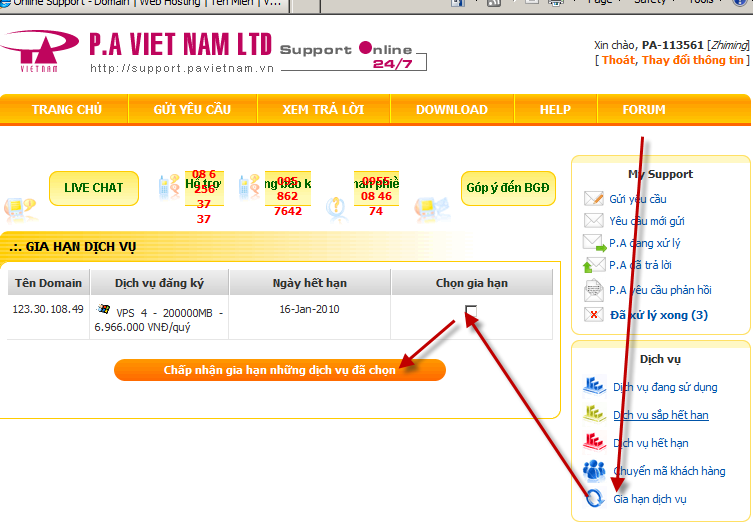
Task: Click the P.A đang xử lý icon
Action: pyautogui.click(x=595, y=243)
